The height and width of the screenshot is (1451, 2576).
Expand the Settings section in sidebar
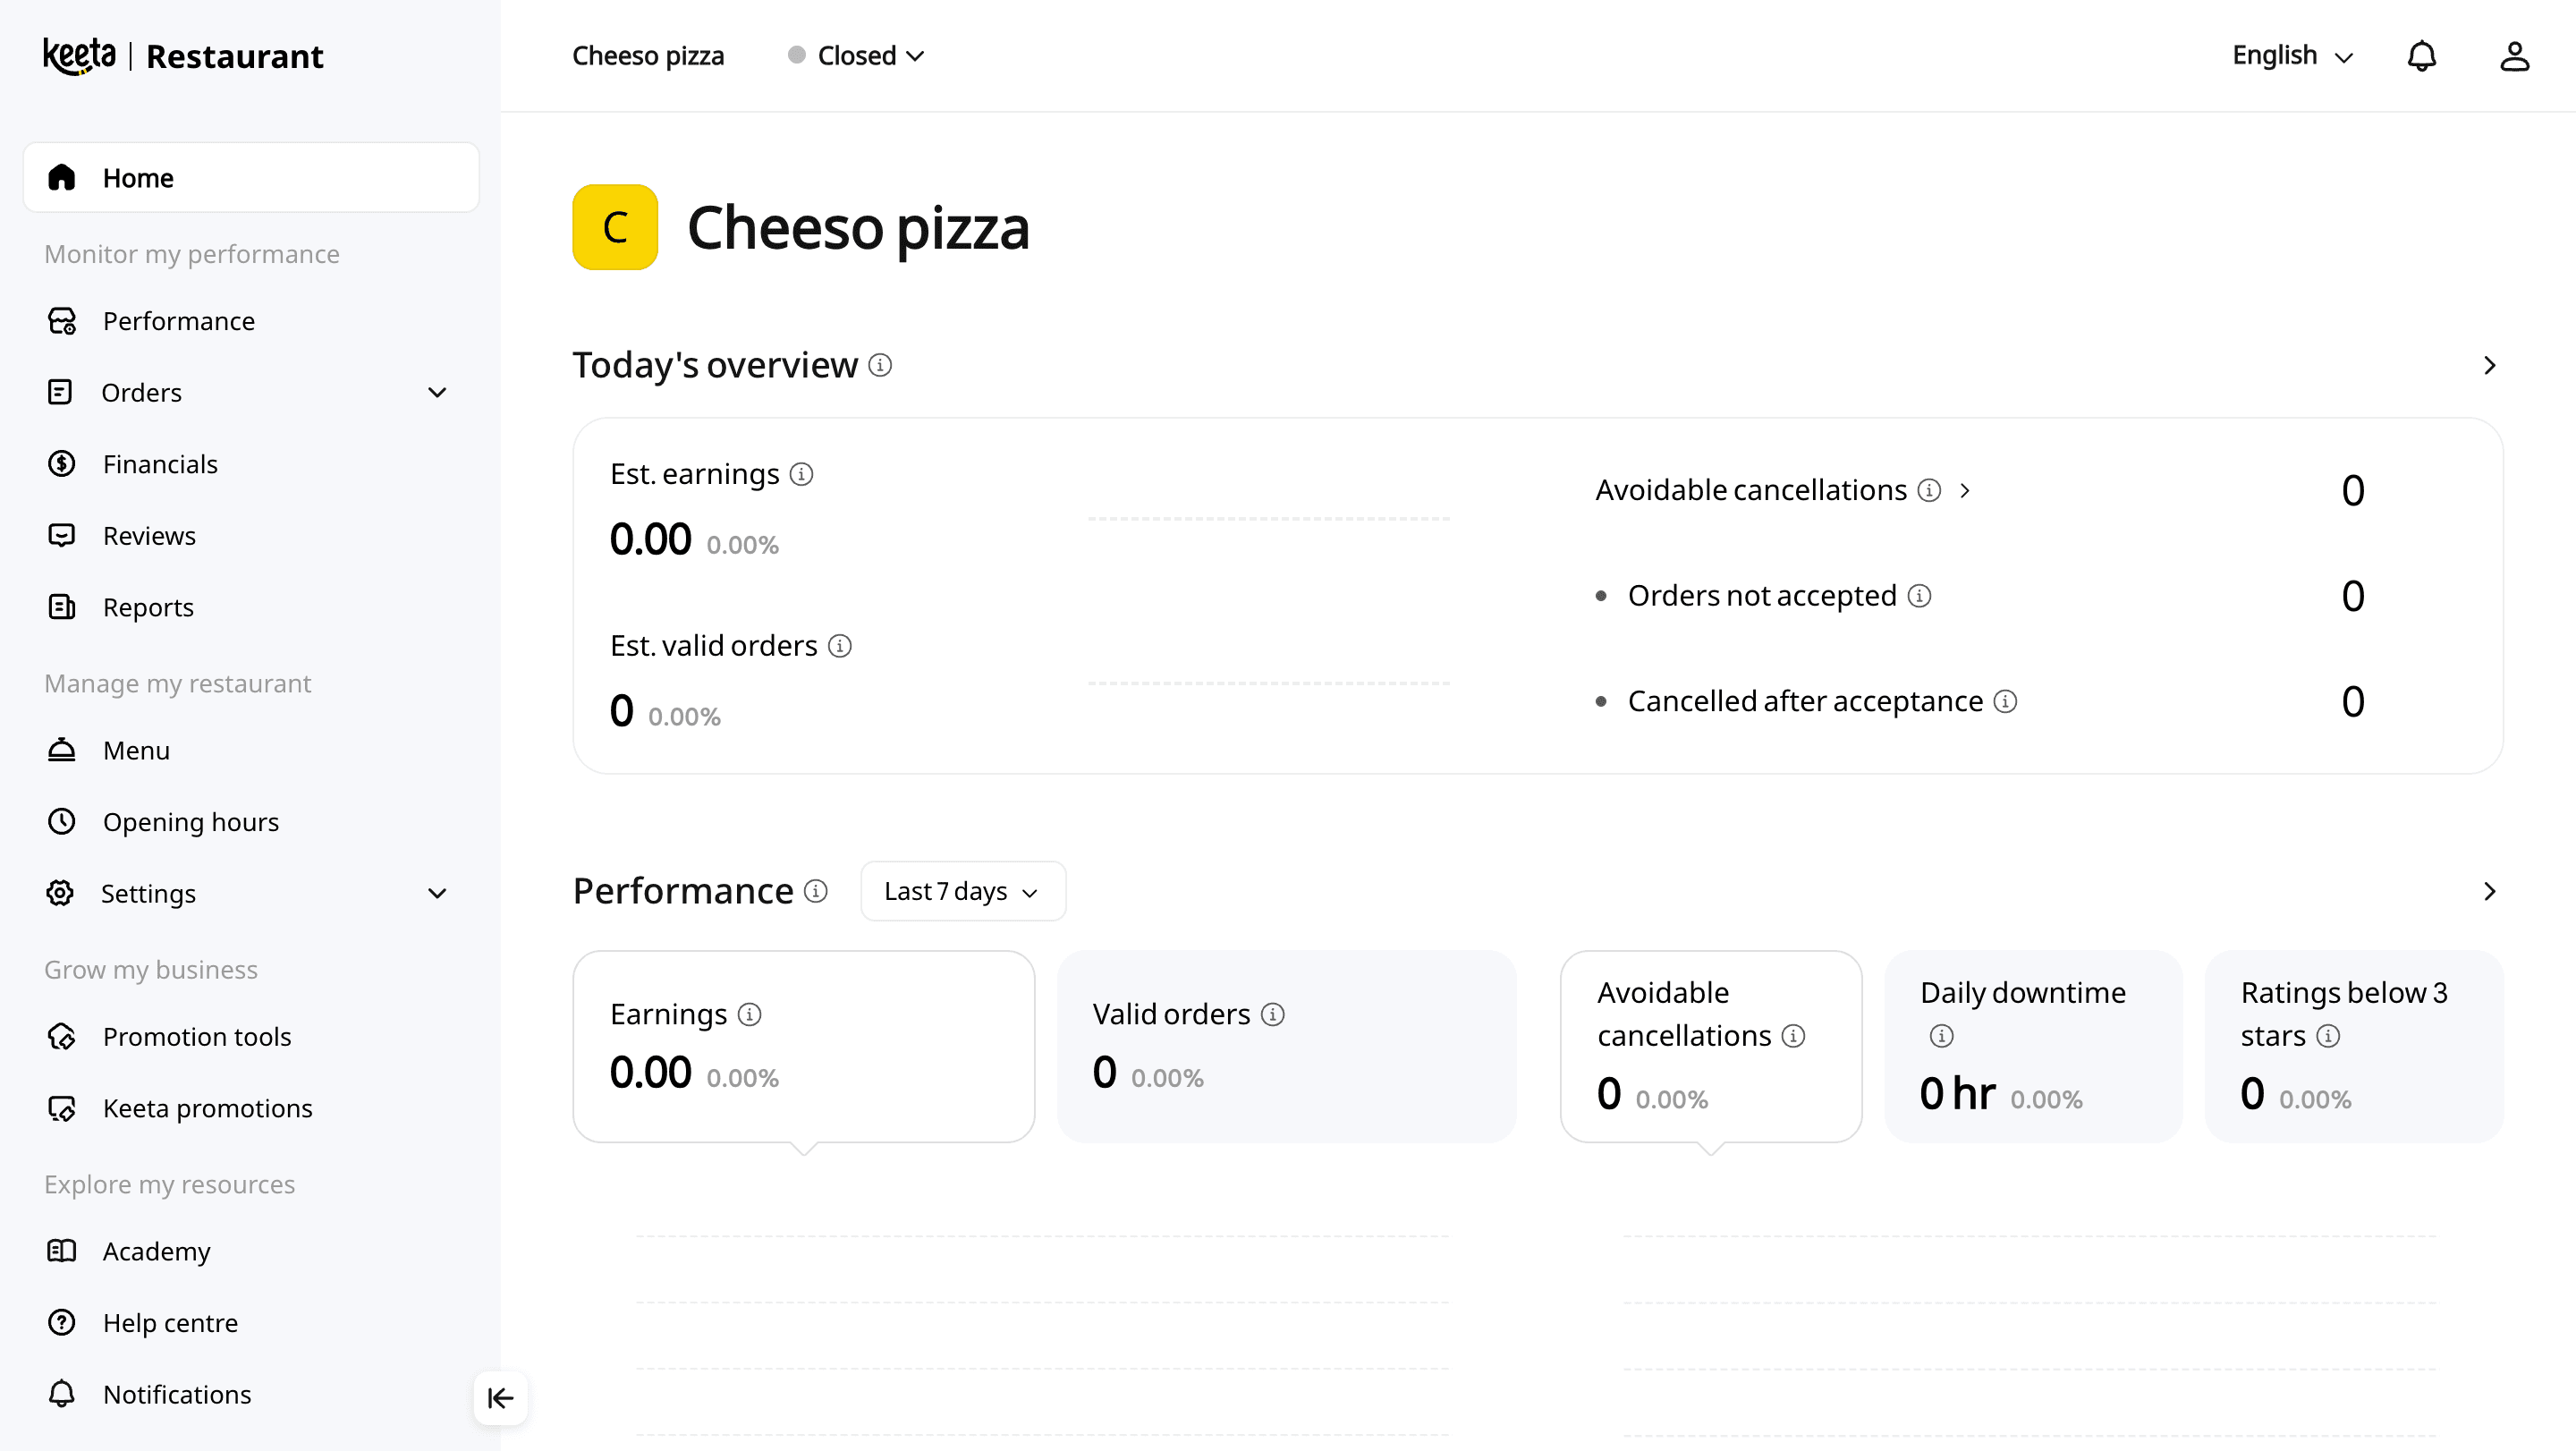click(x=437, y=893)
